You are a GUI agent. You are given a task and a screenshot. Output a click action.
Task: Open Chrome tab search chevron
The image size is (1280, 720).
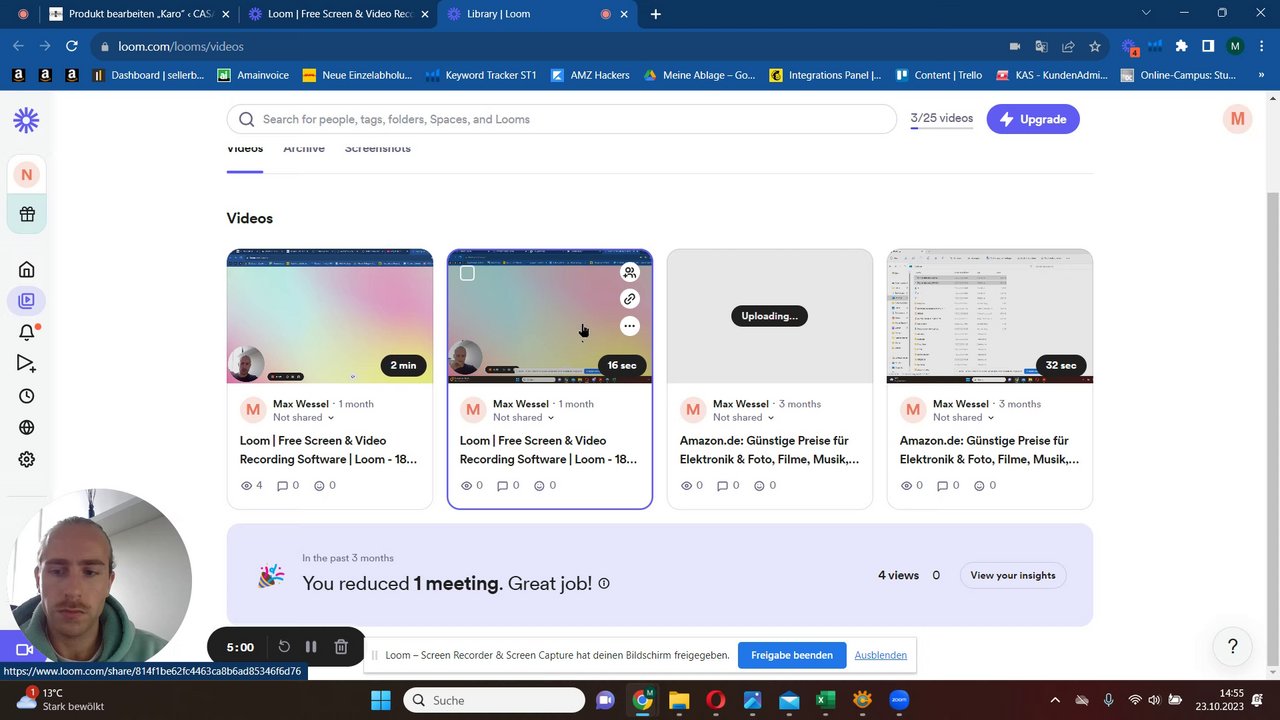point(1146,13)
